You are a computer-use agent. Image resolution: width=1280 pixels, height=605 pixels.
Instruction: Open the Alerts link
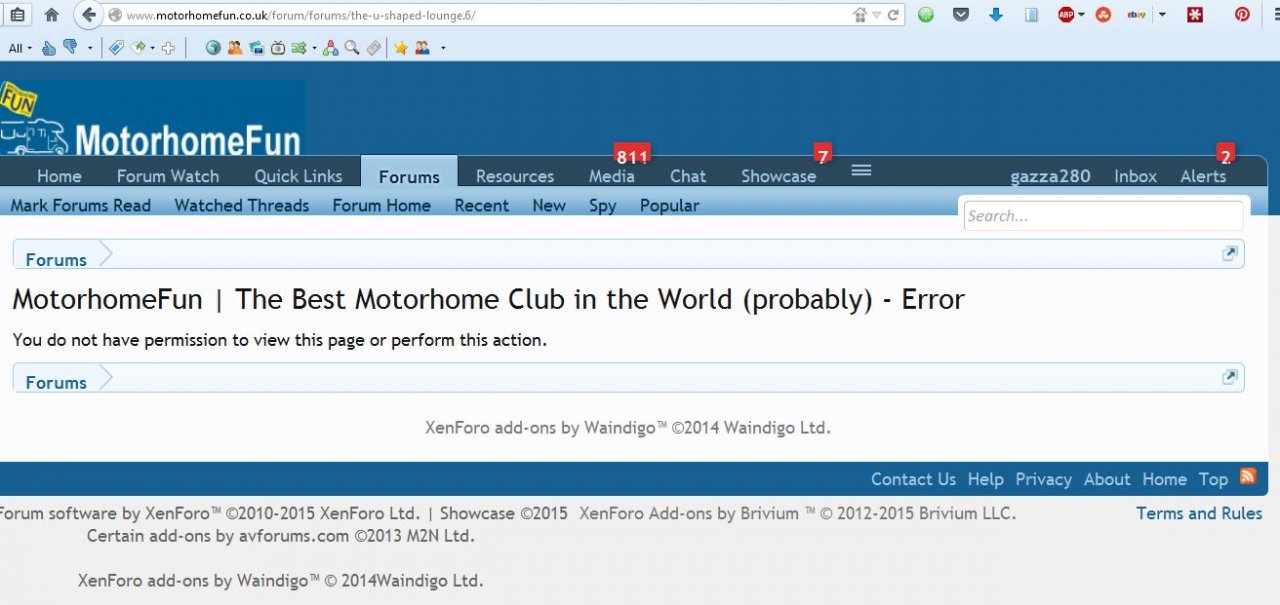[1203, 176]
